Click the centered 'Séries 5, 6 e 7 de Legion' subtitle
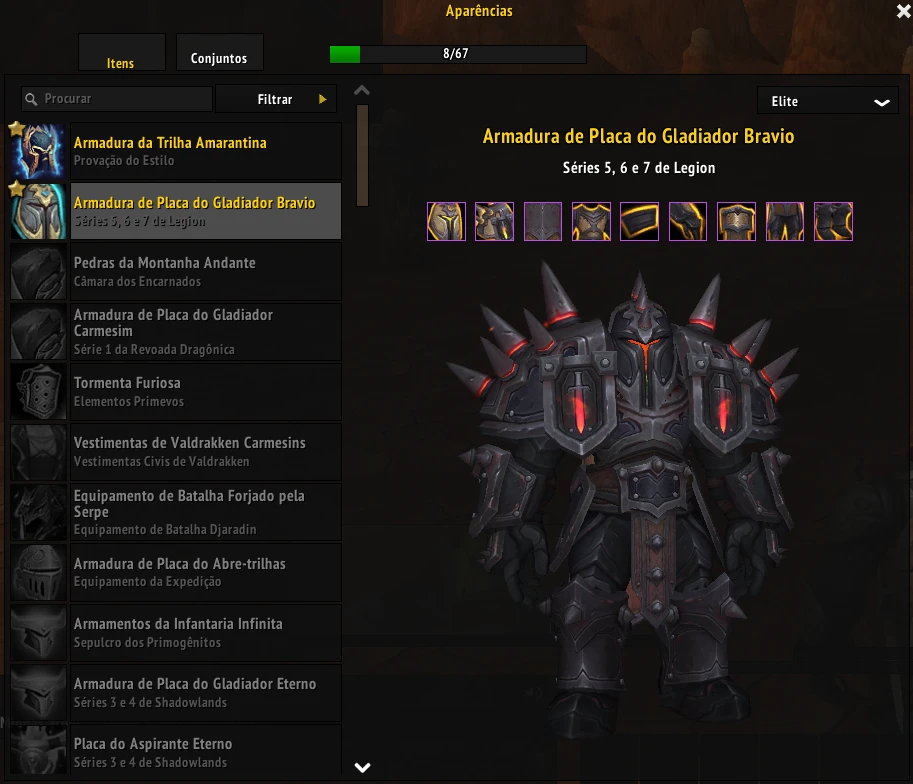This screenshot has width=913, height=784. tap(639, 168)
